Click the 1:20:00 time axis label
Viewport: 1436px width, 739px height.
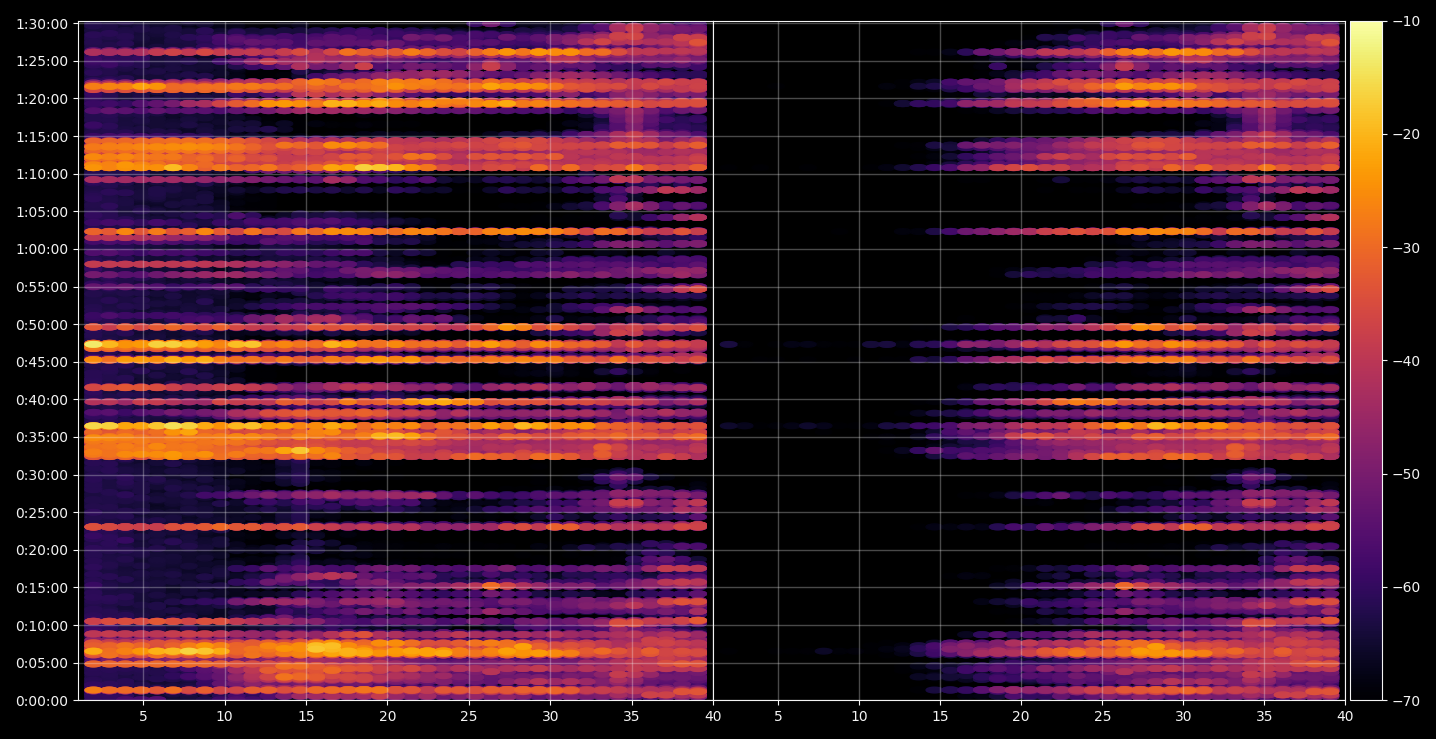click(x=42, y=99)
